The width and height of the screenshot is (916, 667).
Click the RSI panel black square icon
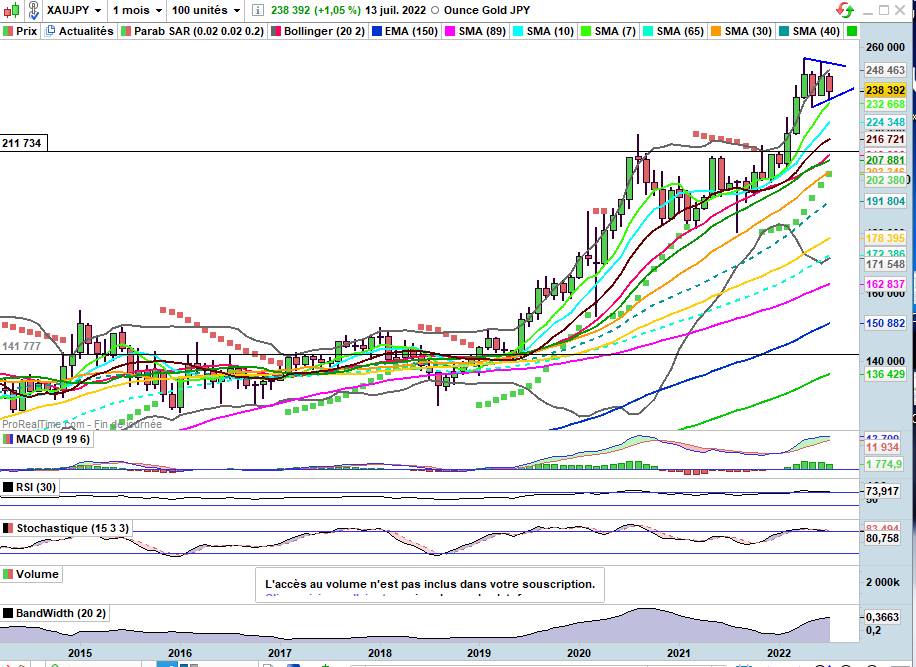click(8, 487)
